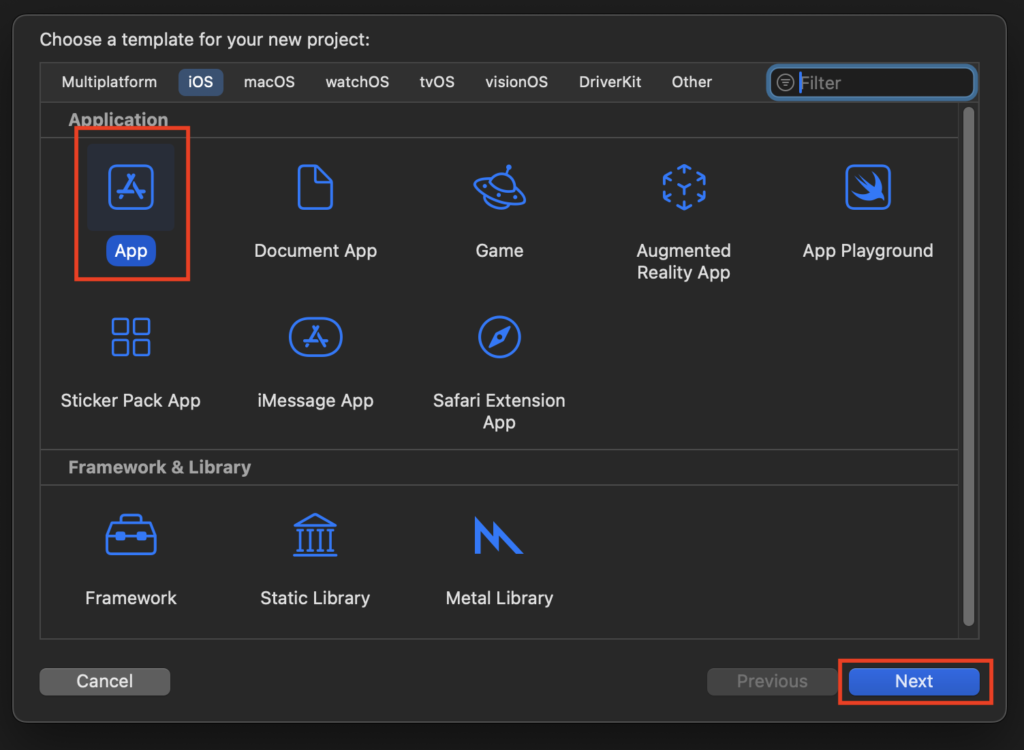The image size is (1024, 750).
Task: Click the filter icon in search field
Action: [x=785, y=82]
